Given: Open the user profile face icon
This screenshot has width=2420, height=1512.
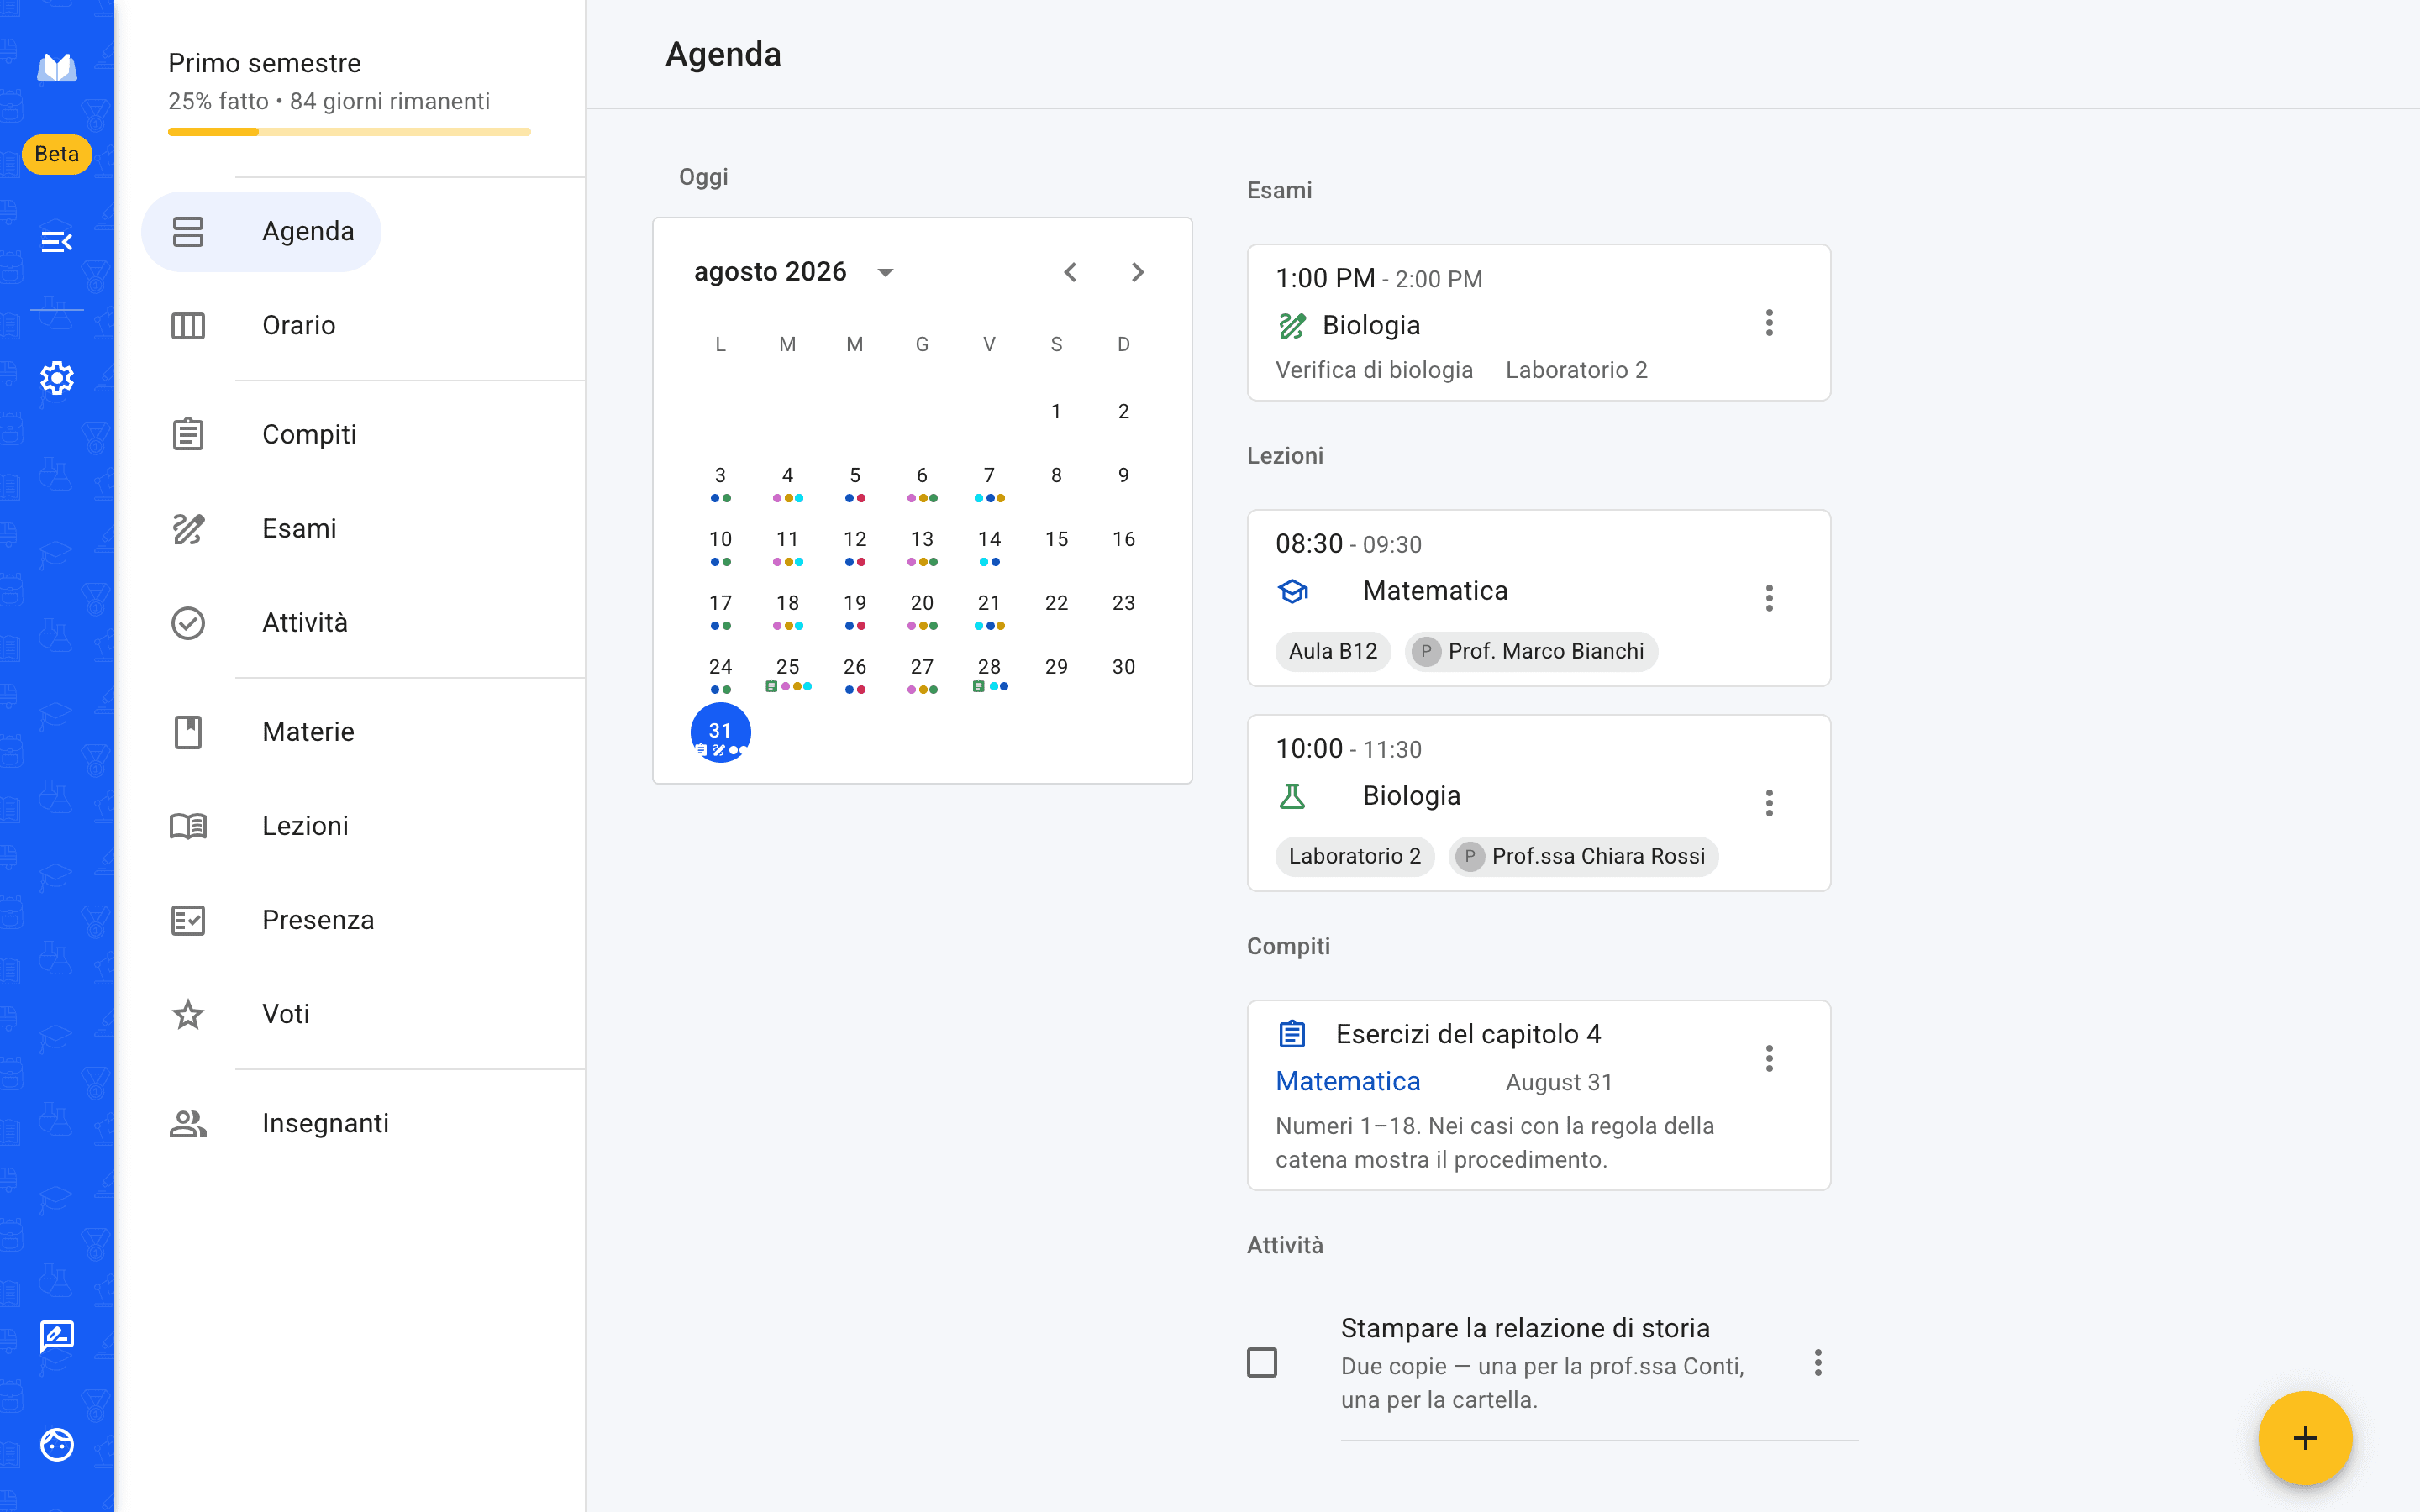Looking at the screenshot, I should pos(57,1444).
